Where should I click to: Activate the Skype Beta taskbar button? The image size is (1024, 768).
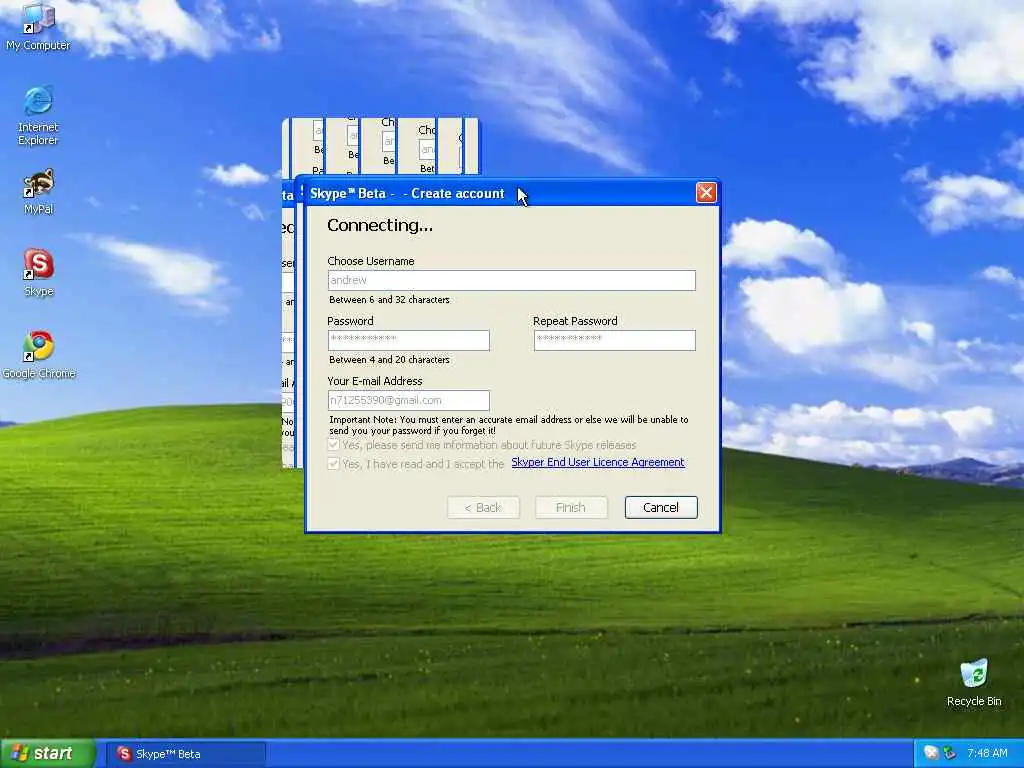185,754
